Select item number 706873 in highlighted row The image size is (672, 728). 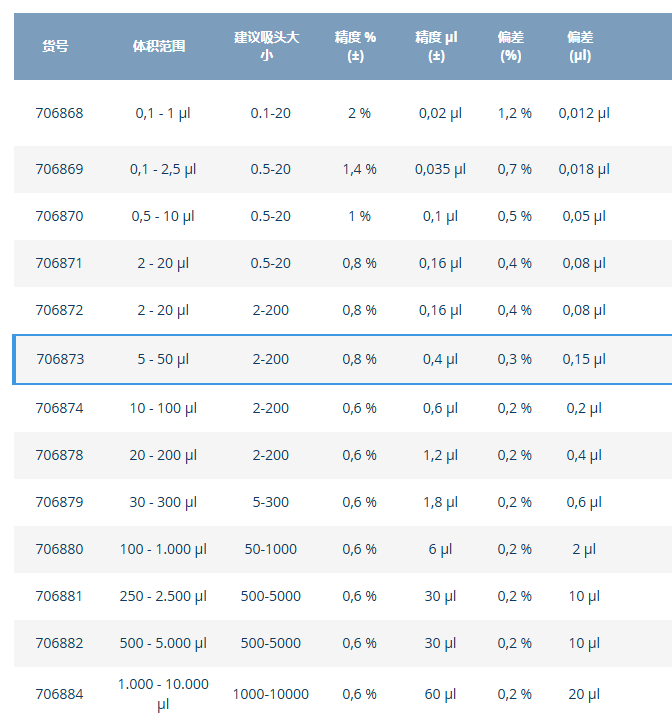pos(60,359)
